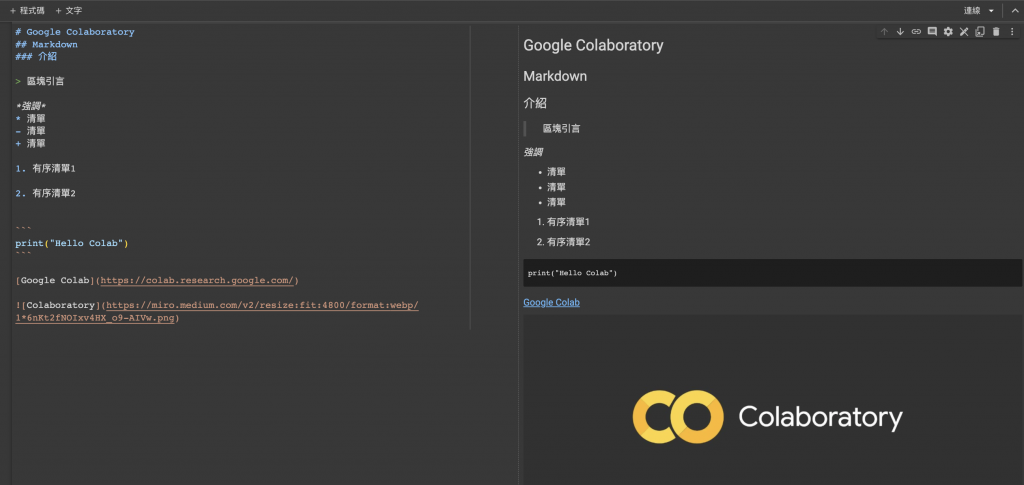Screen dimensions: 1024x485
Task: Open the dropdown arrow beside 連線
Action: point(991,10)
